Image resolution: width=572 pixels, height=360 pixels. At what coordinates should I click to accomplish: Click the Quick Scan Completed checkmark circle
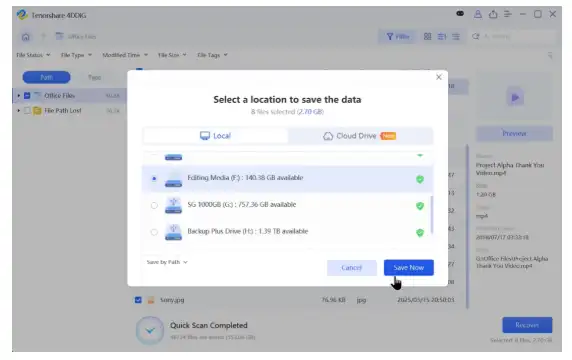[150, 330]
